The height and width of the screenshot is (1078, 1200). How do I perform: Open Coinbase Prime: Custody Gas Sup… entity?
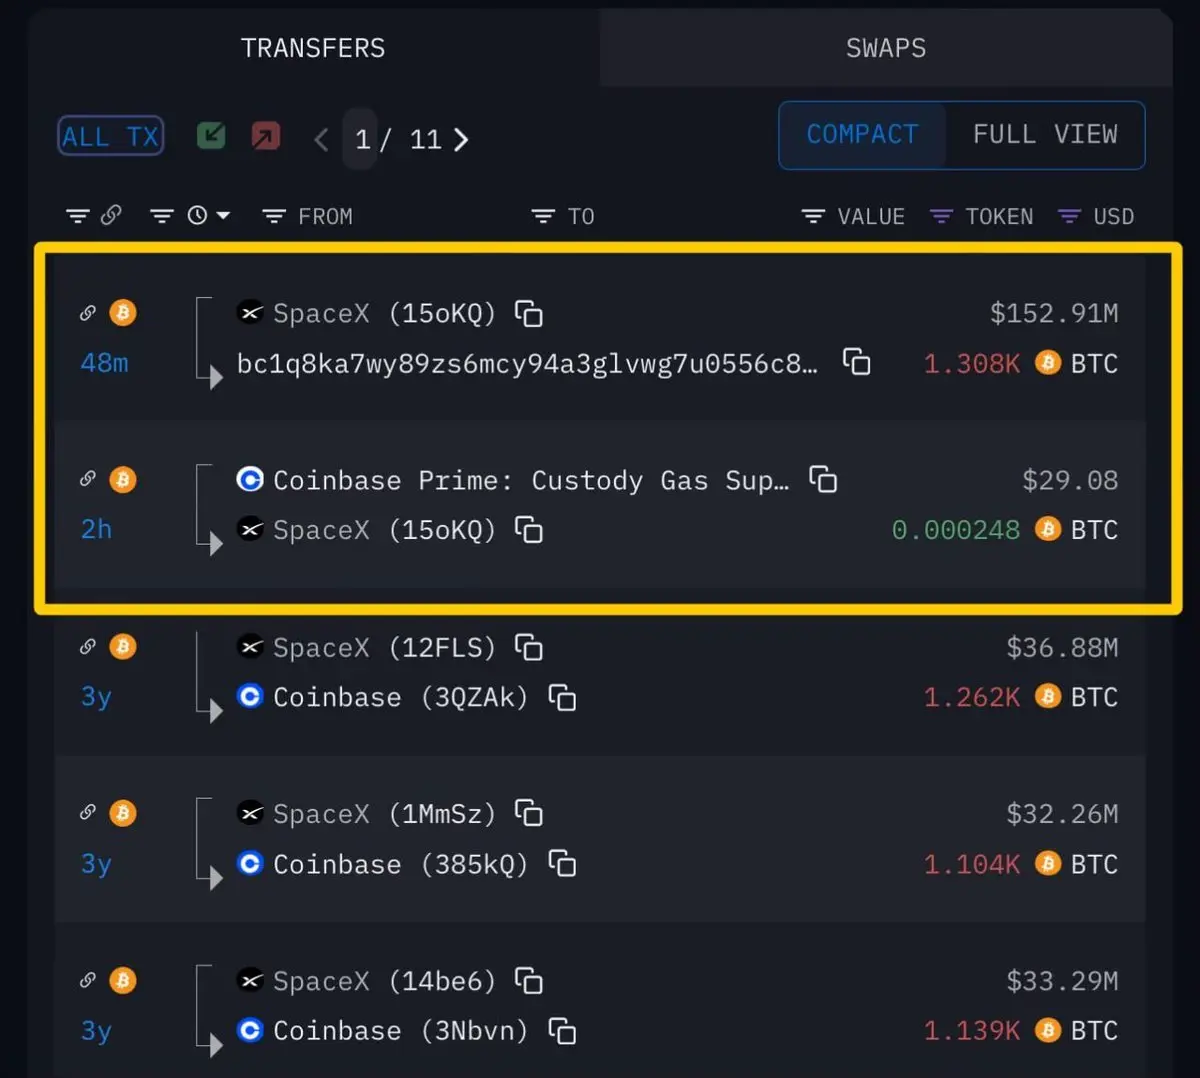pos(513,480)
